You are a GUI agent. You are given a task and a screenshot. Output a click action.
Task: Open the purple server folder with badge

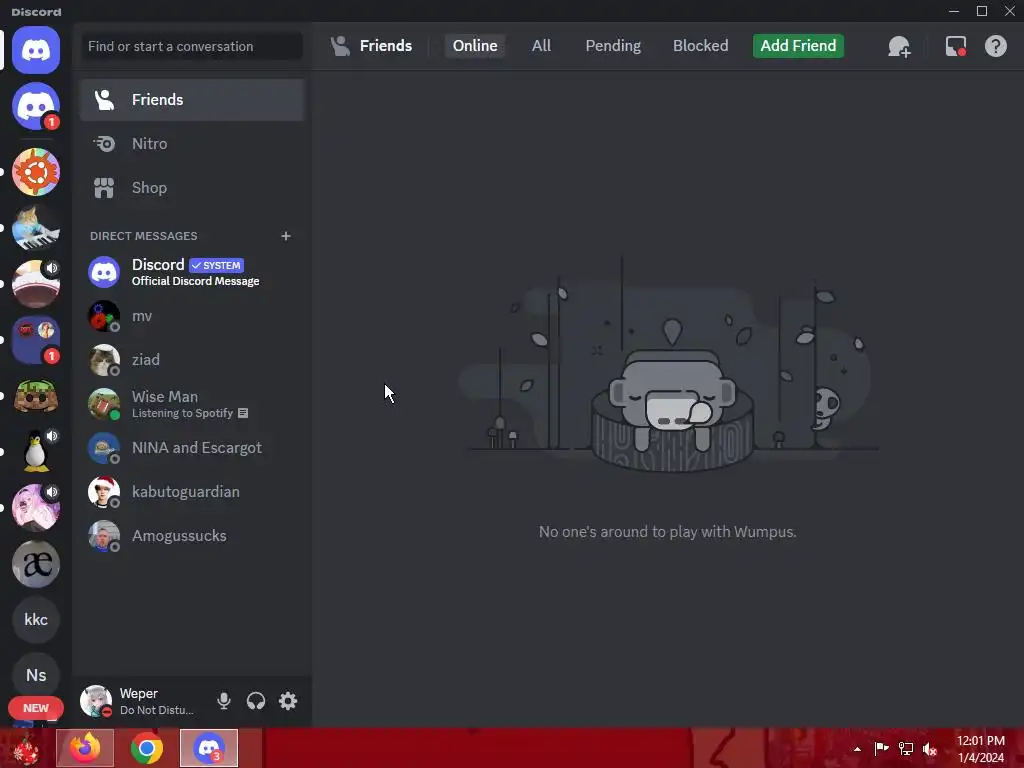36,340
